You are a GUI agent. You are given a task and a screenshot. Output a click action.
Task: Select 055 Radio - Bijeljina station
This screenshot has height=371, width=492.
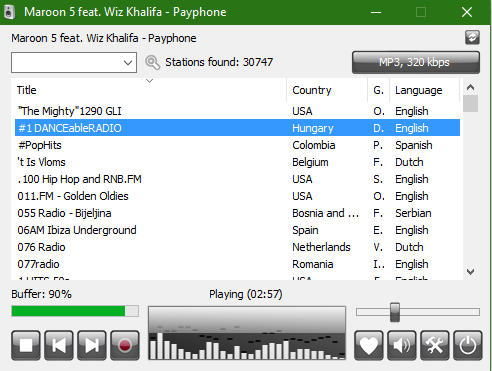pos(237,213)
